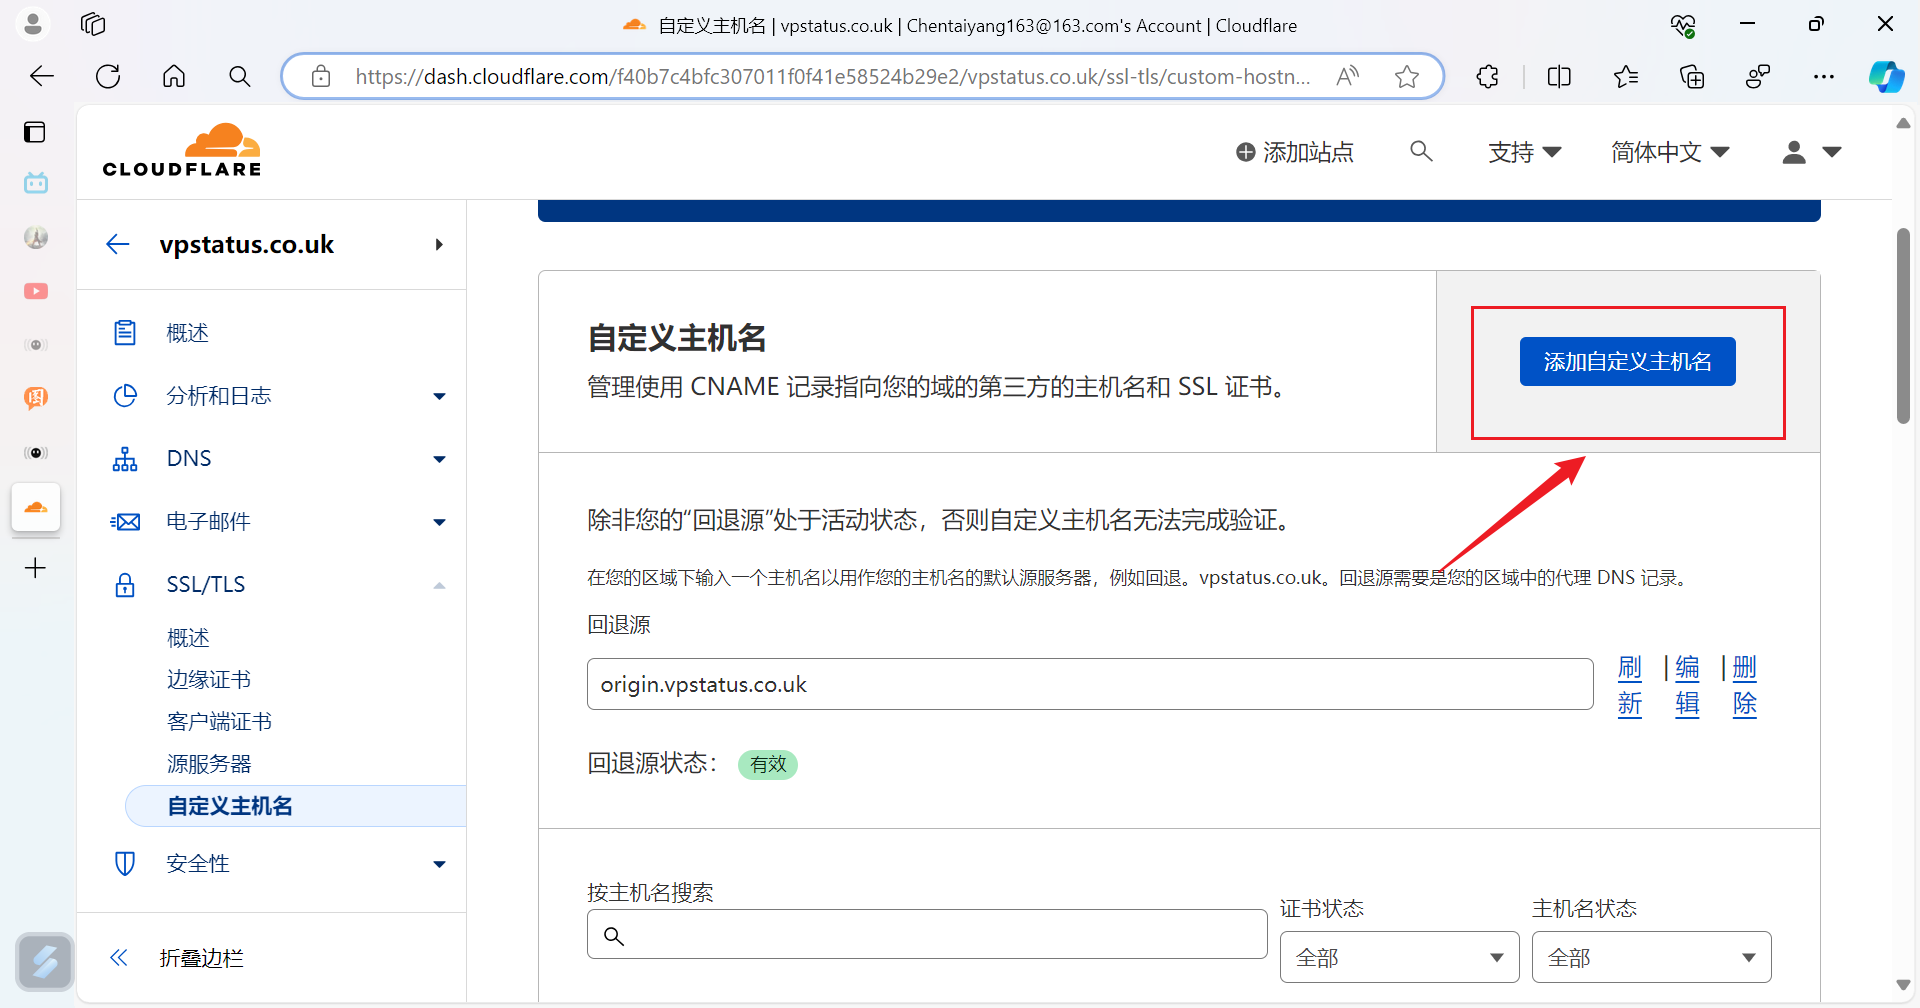The height and width of the screenshot is (1008, 1920).
Task: Switch to the red video site pinned tab
Action: pyautogui.click(x=36, y=291)
